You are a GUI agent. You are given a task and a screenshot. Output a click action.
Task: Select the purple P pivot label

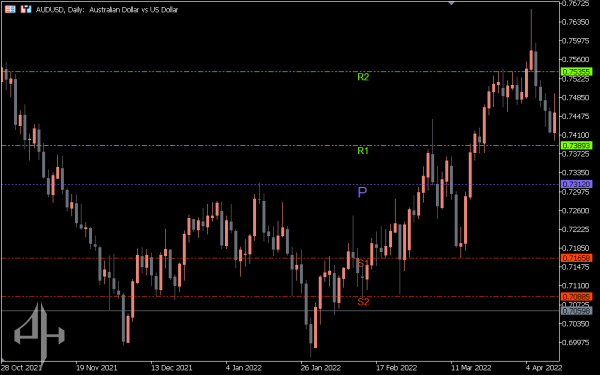(x=362, y=192)
